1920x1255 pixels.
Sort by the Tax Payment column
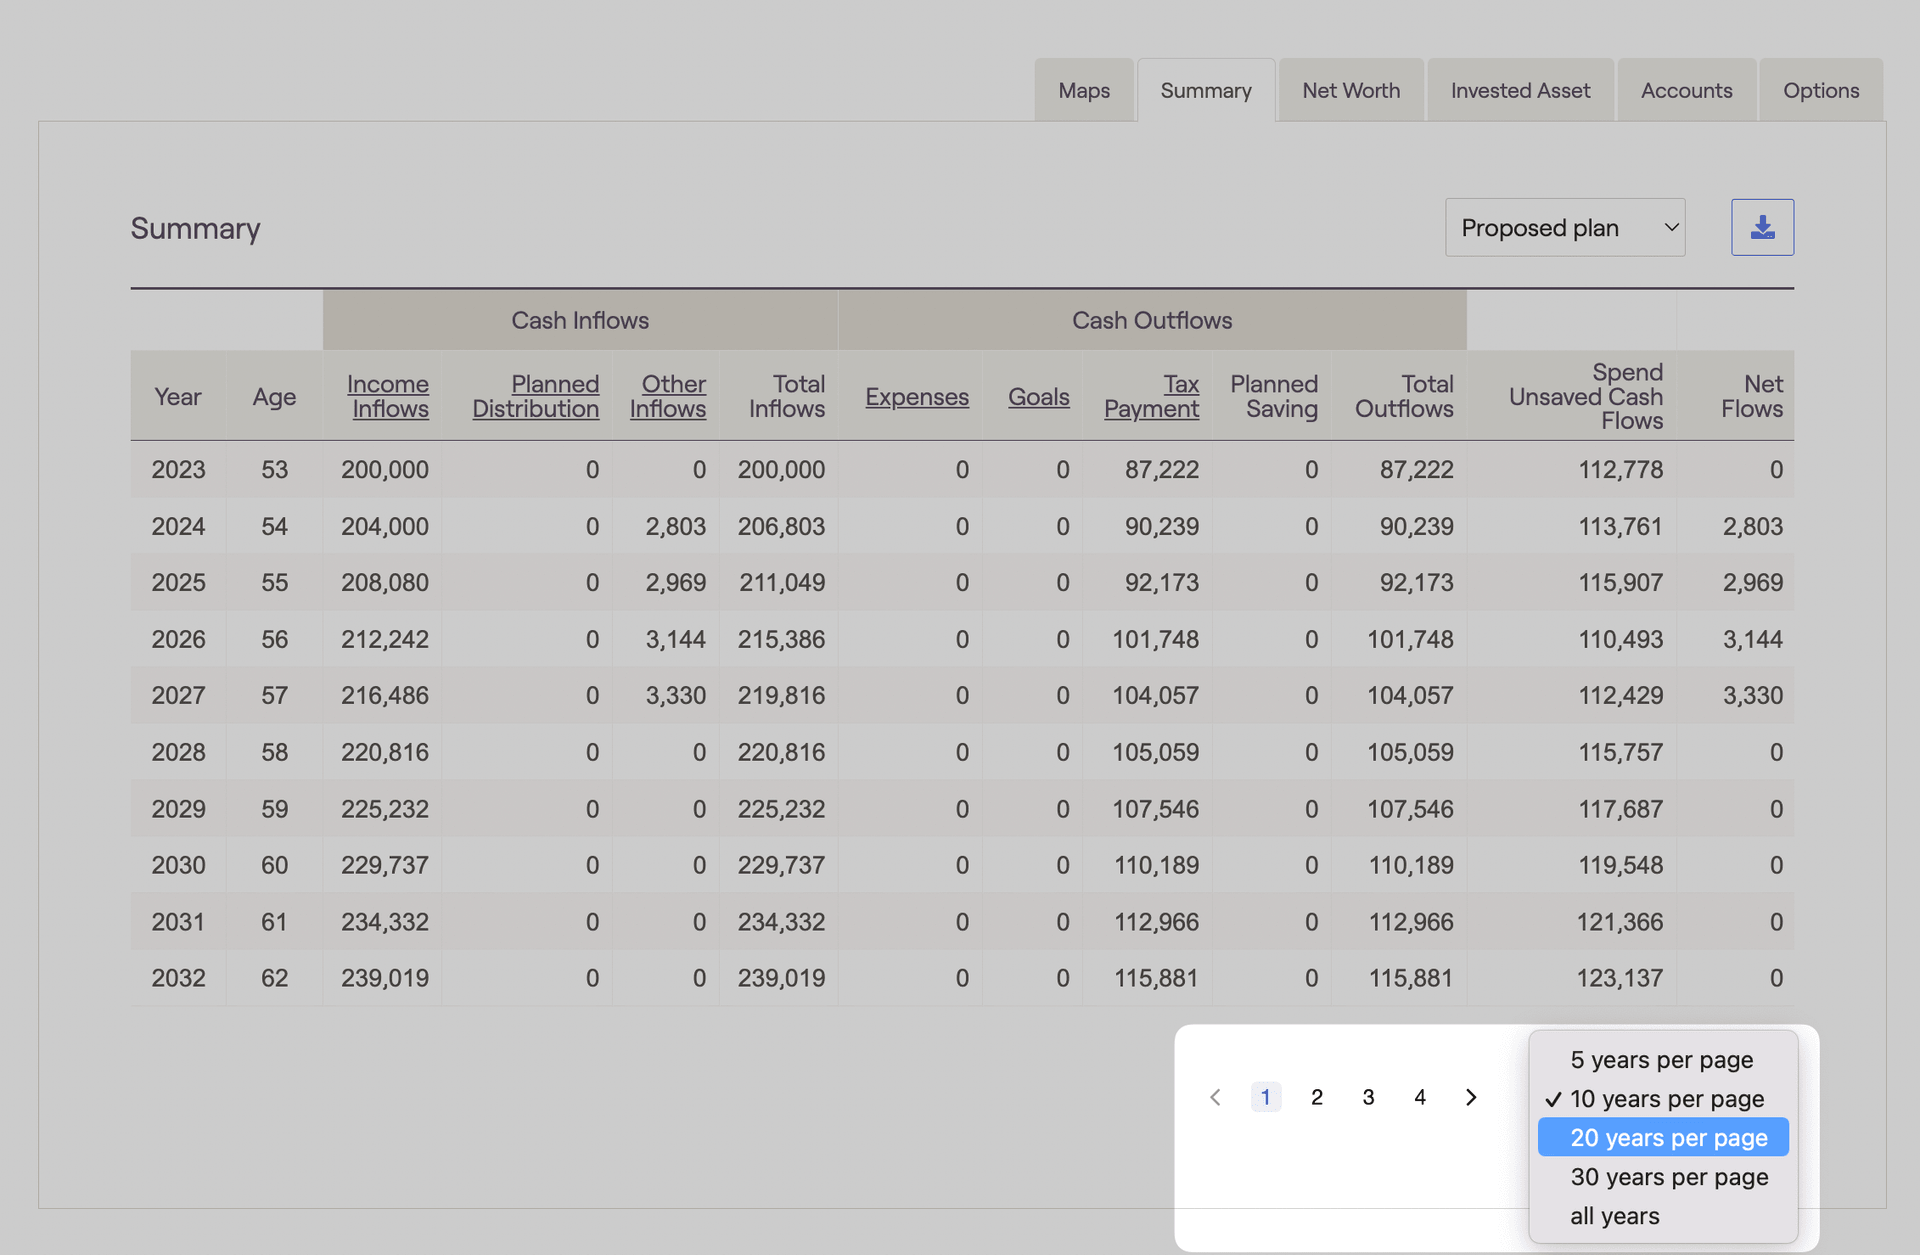tap(1152, 396)
